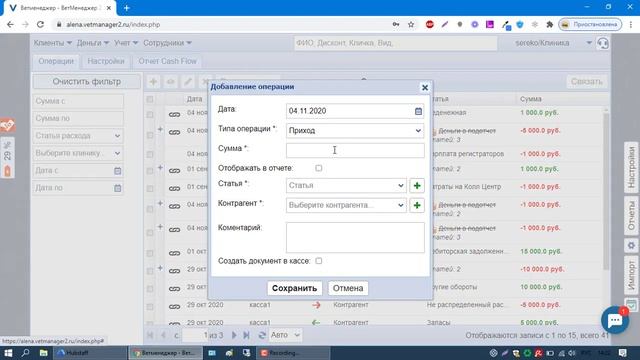Toggle select-all checkbox in table header

(x=150, y=99)
